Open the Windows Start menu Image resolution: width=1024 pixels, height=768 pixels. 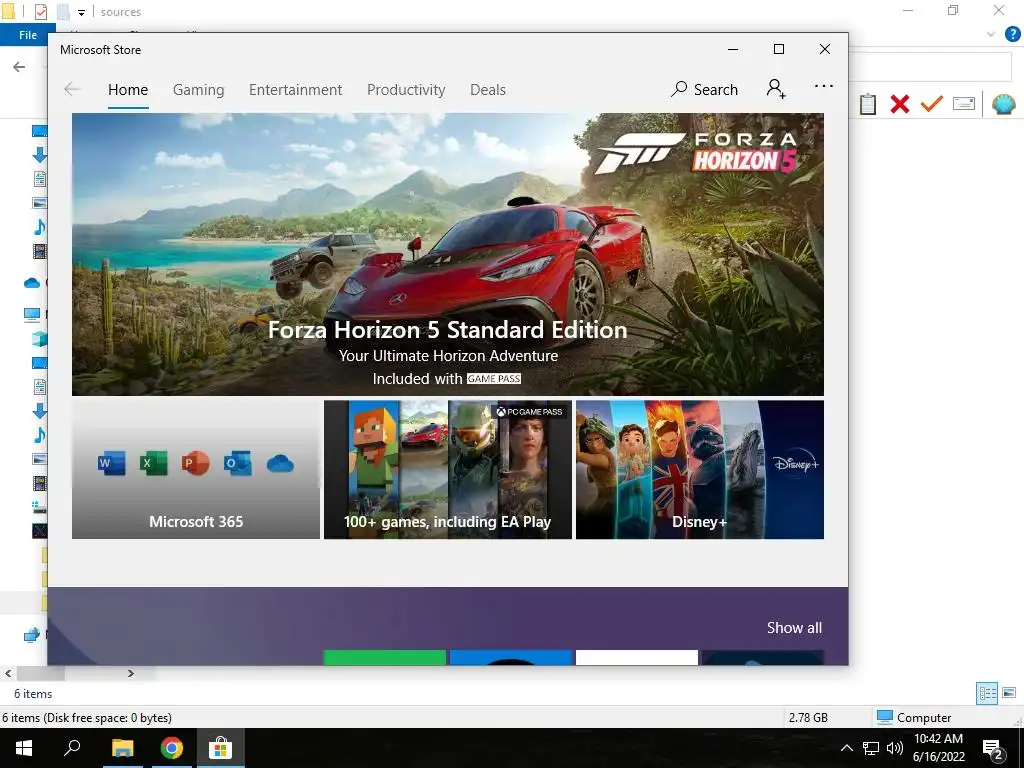[x=24, y=748]
